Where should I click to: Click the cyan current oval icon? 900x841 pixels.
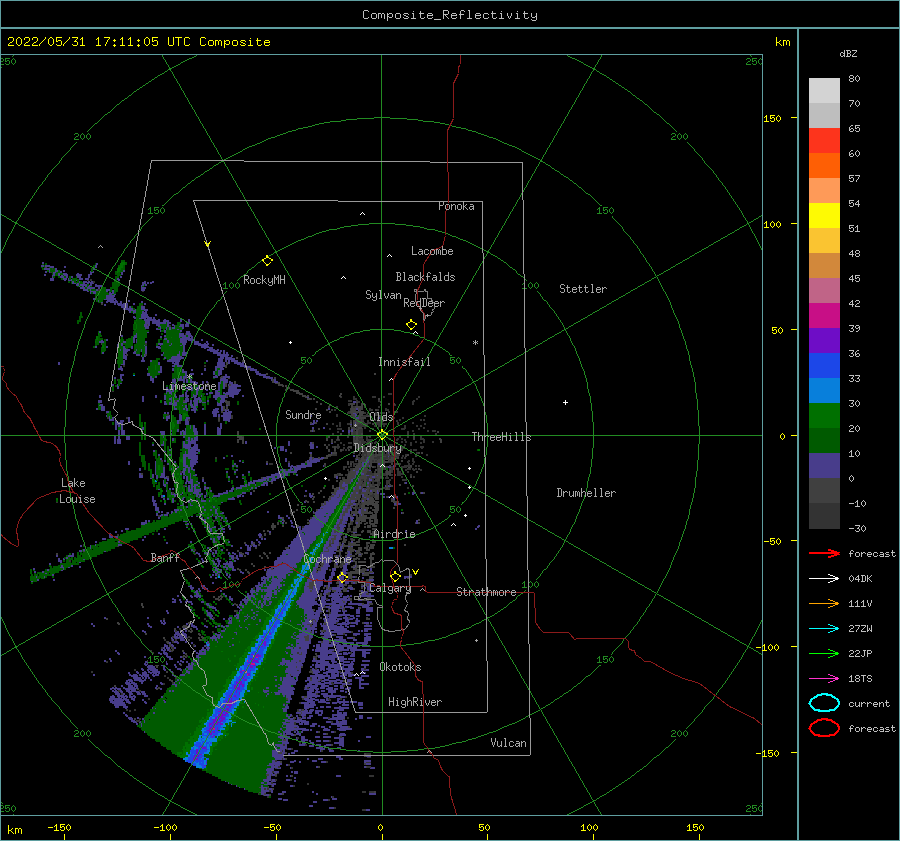tap(824, 703)
